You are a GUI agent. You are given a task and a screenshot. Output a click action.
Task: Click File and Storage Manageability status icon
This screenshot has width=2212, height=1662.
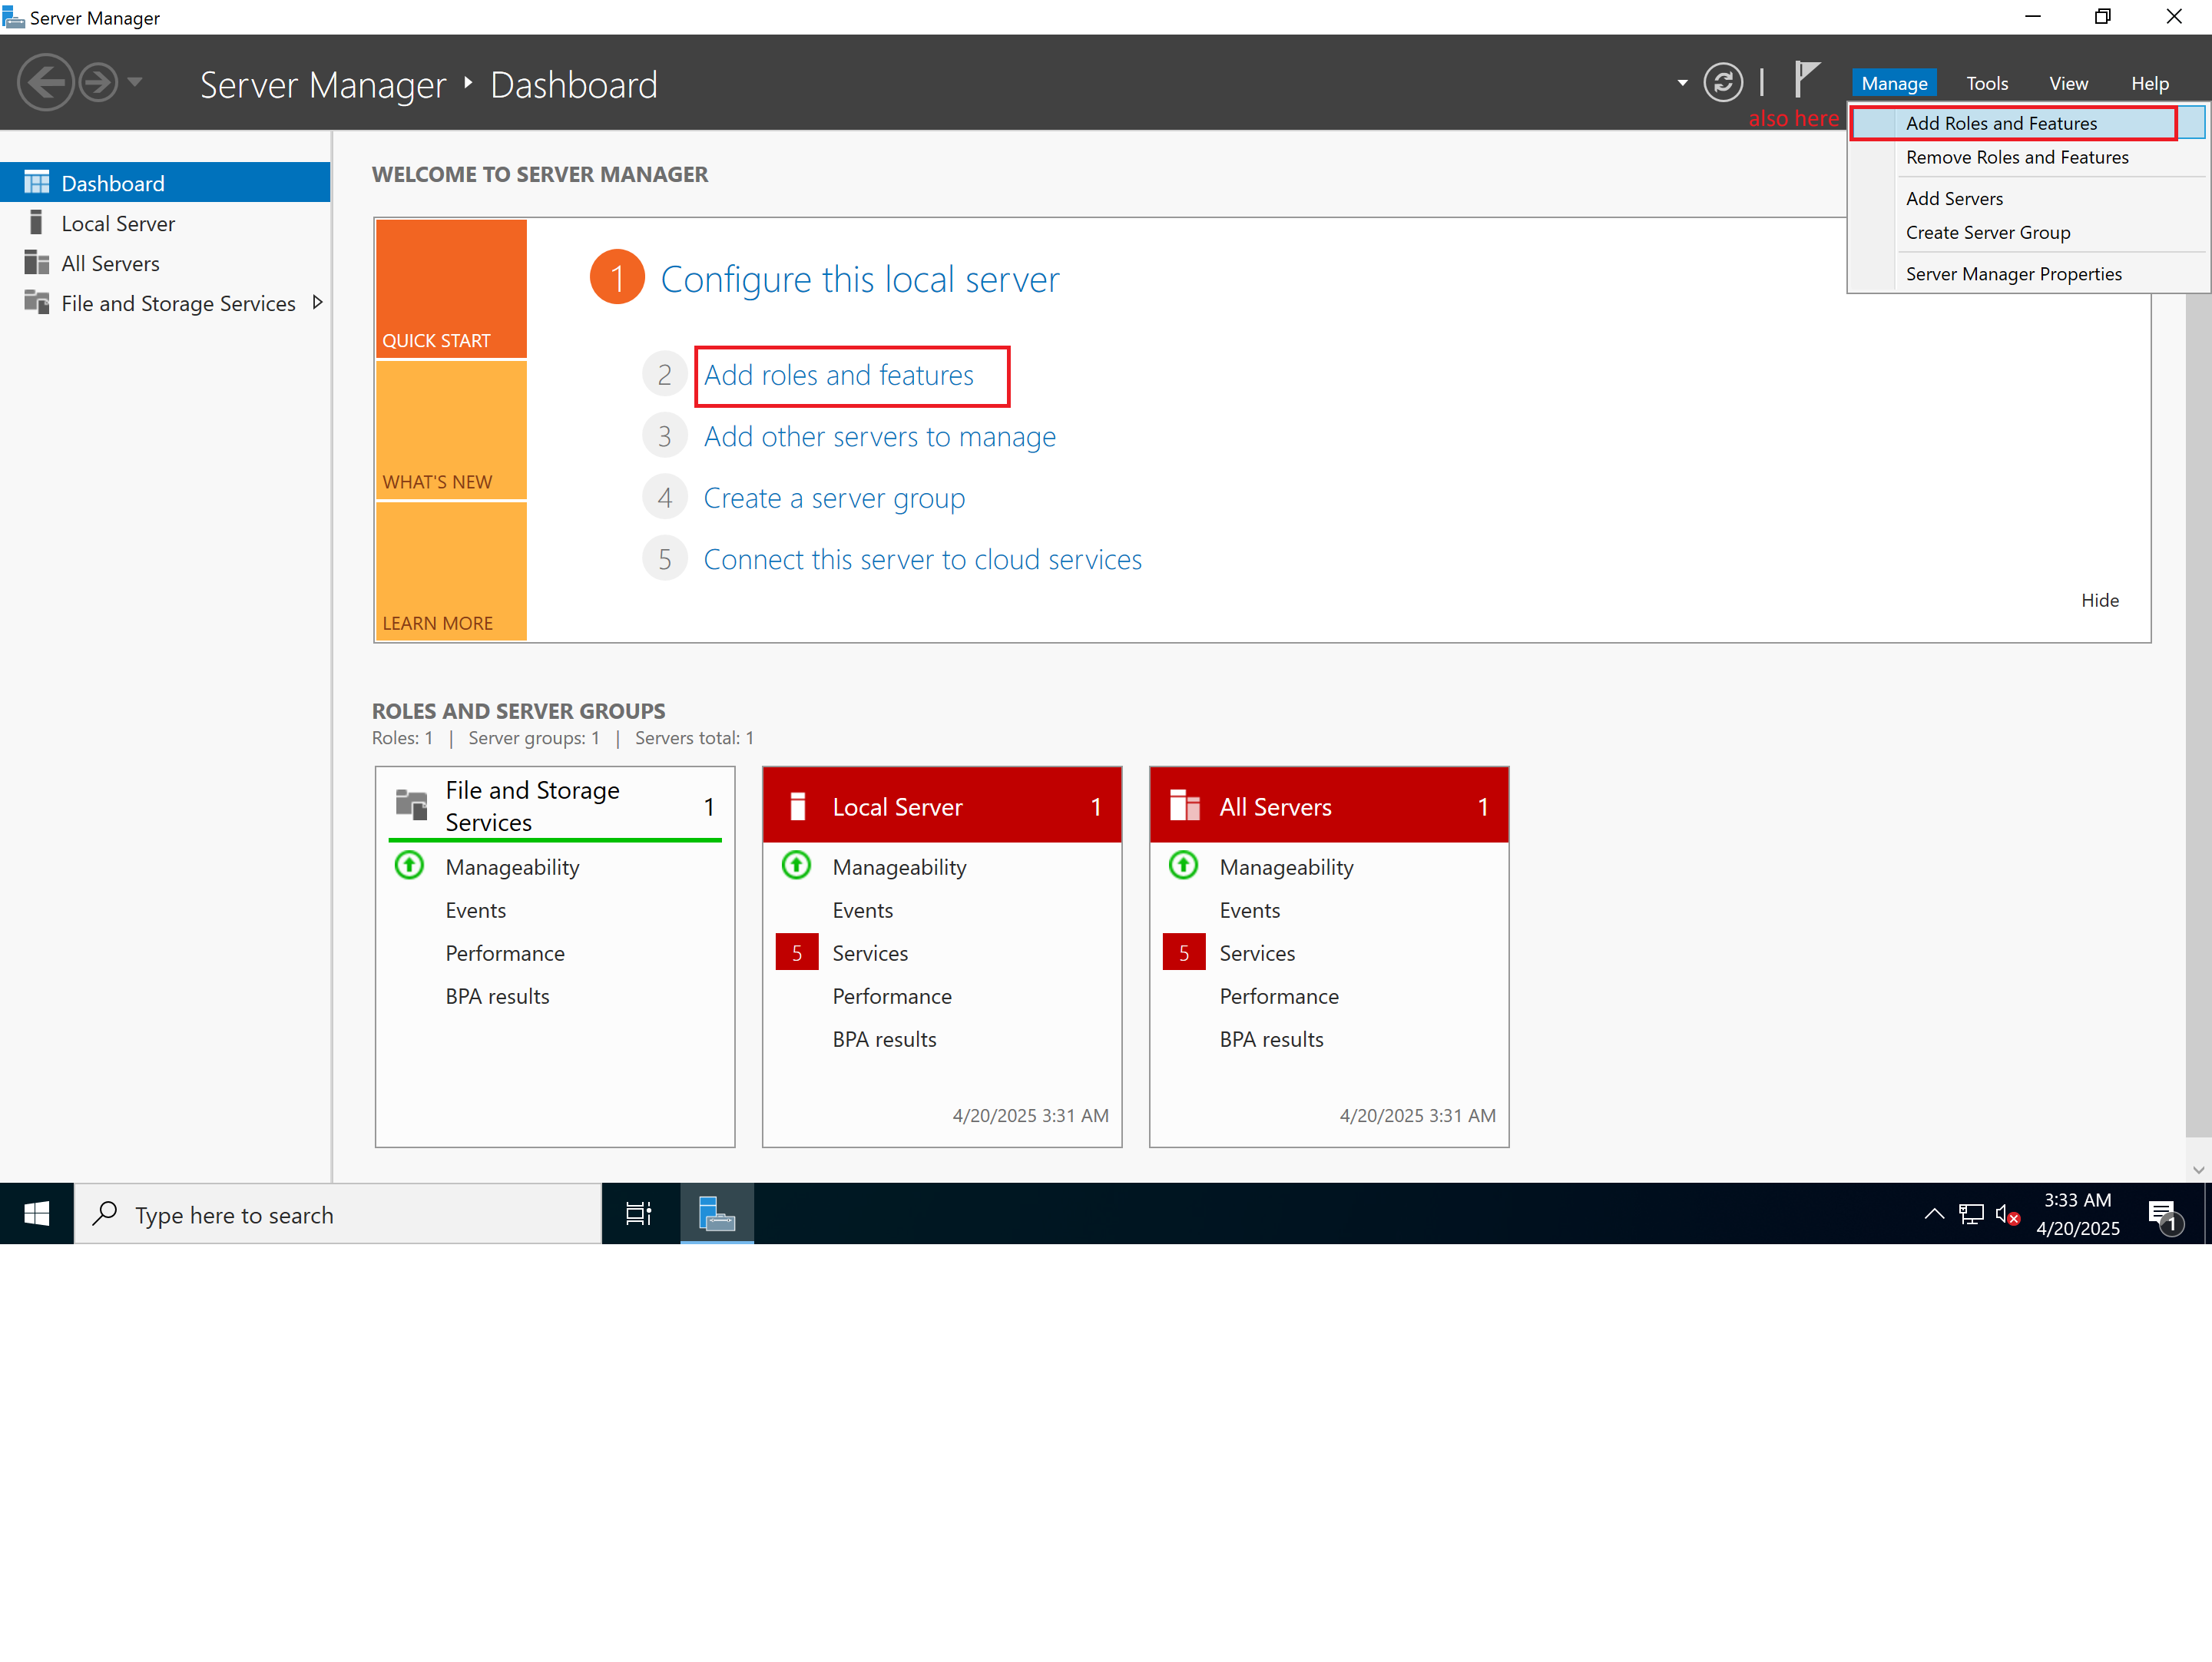coord(409,865)
